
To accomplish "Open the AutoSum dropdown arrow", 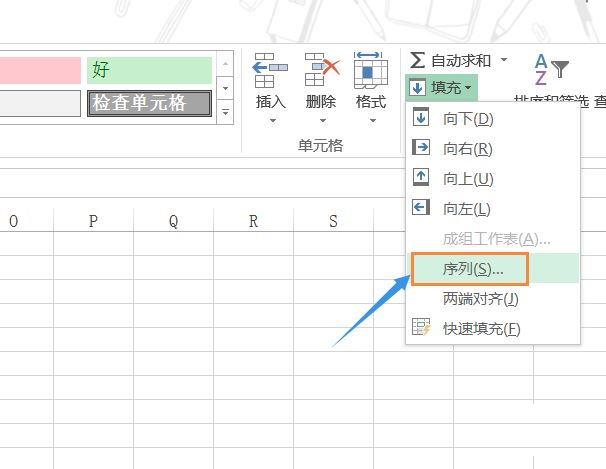I will tap(504, 61).
